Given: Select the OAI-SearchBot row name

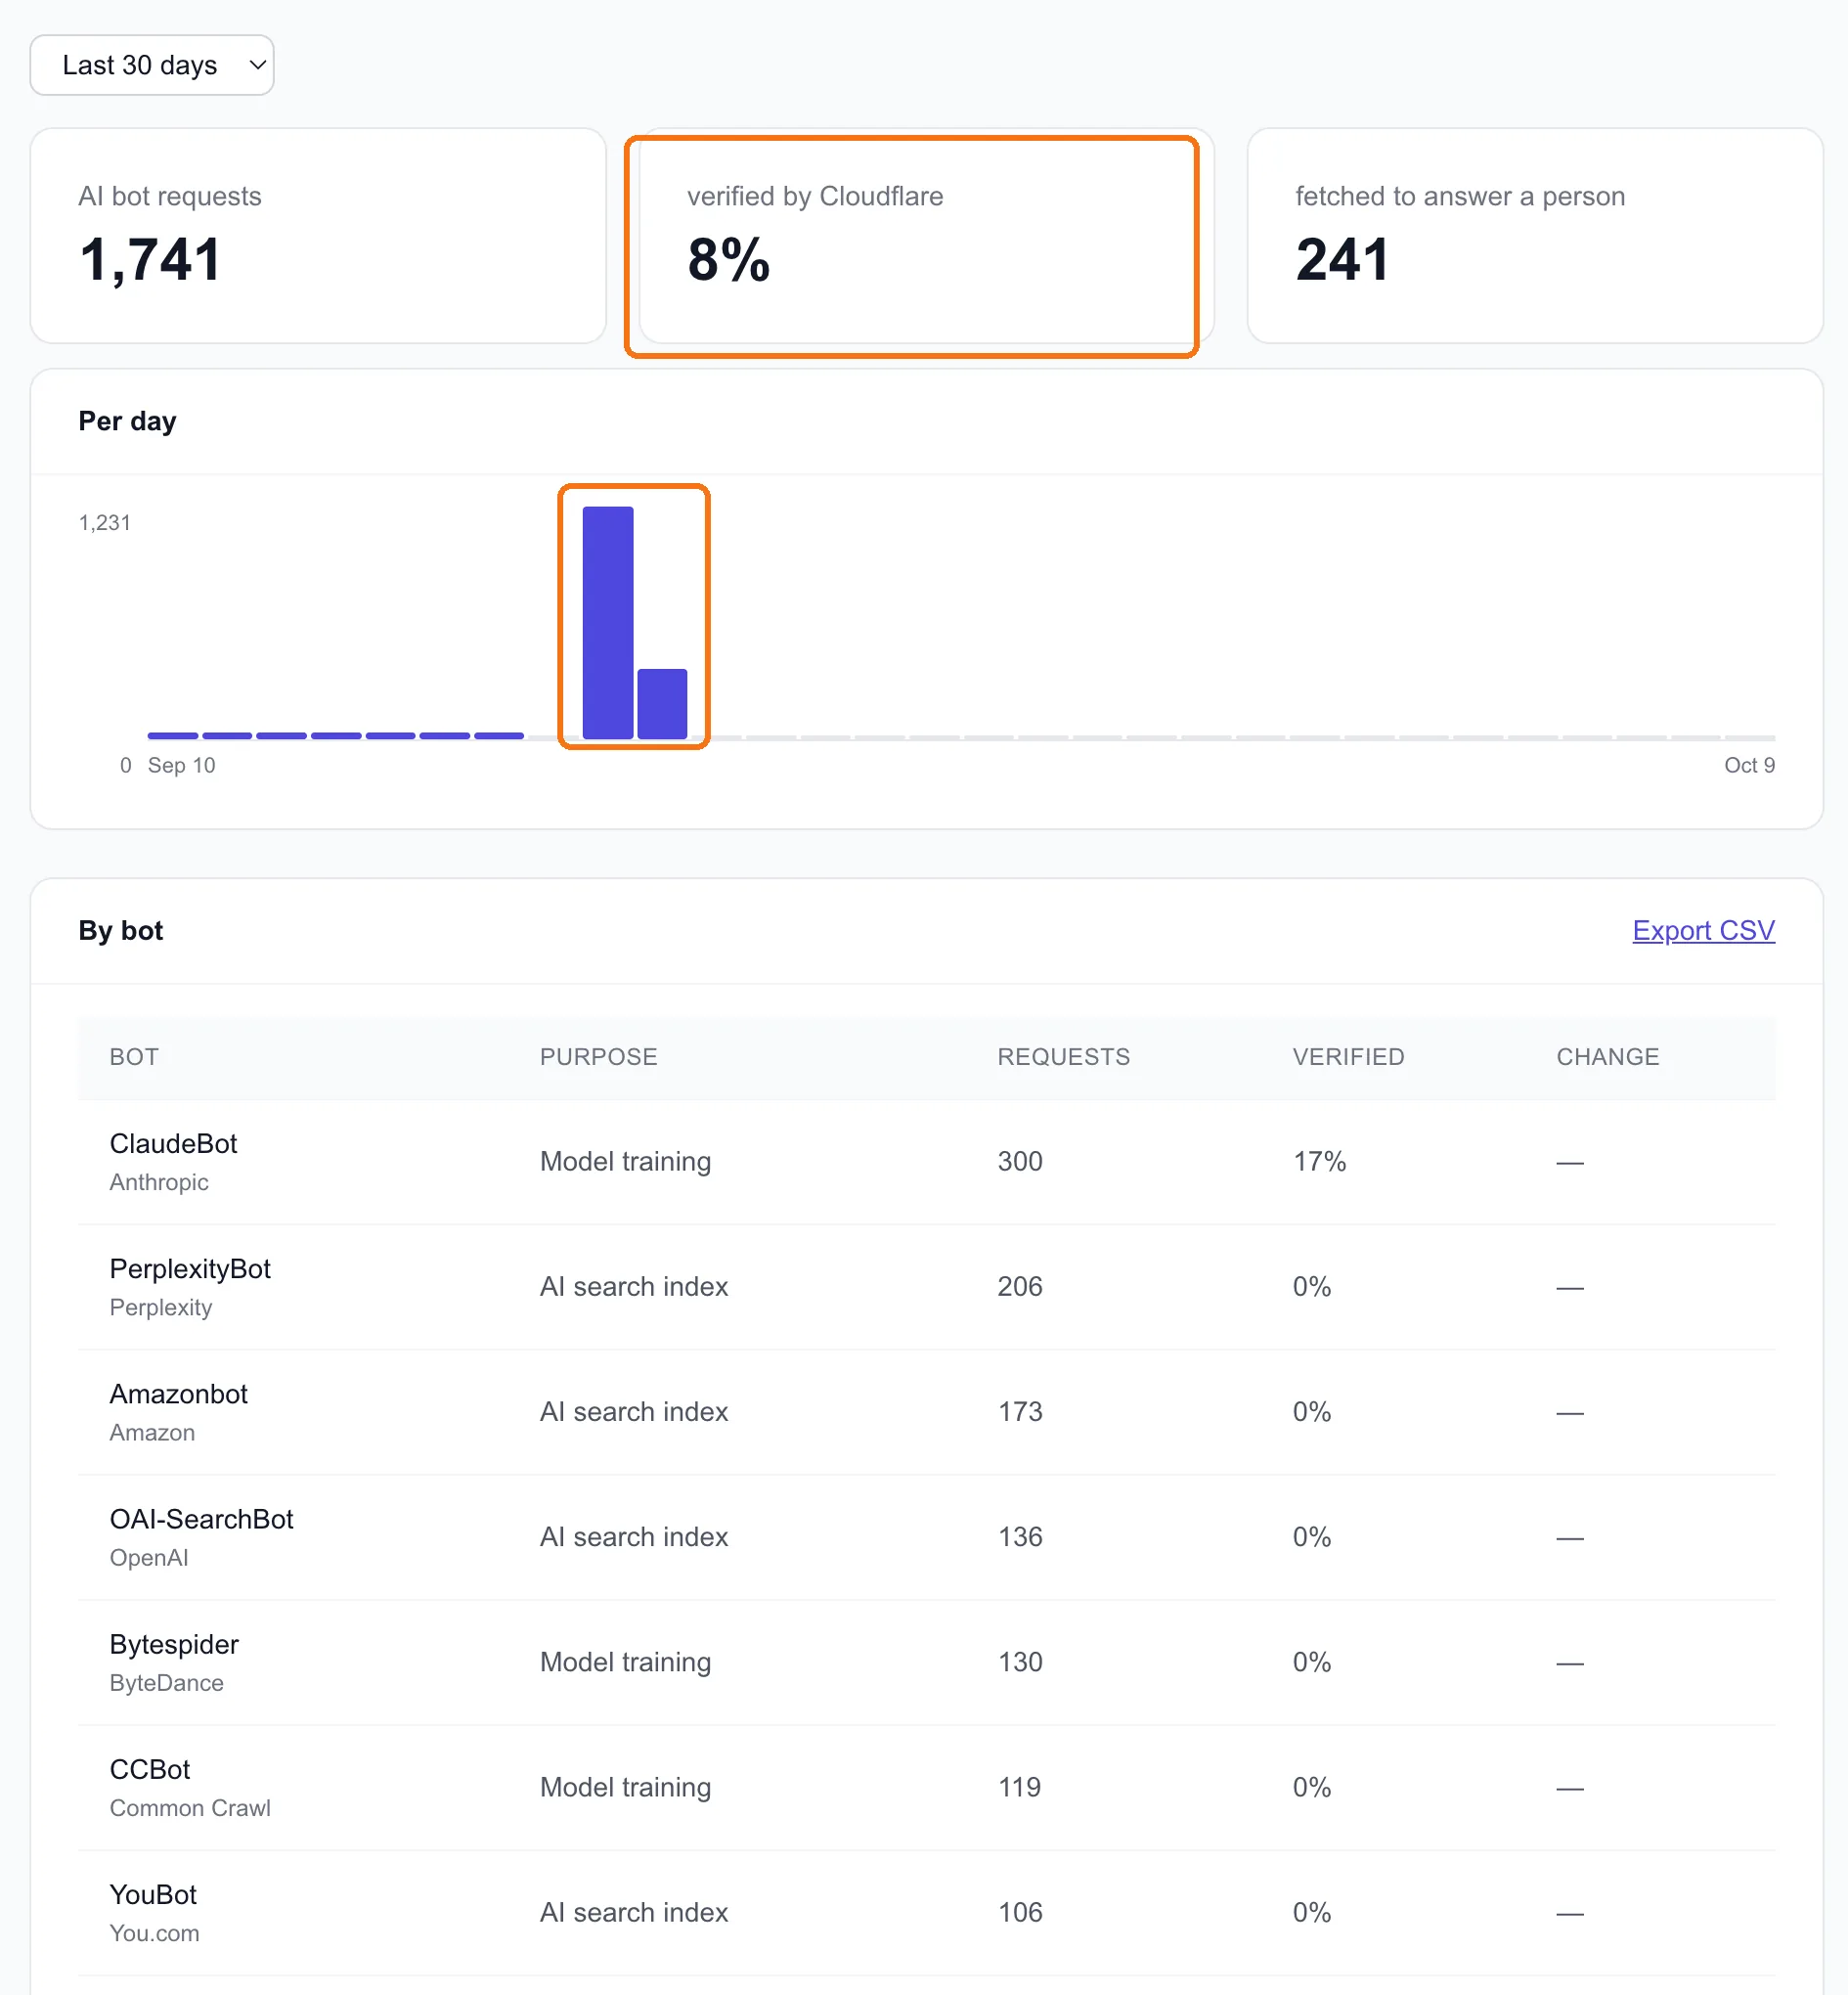Looking at the screenshot, I should (x=201, y=1519).
